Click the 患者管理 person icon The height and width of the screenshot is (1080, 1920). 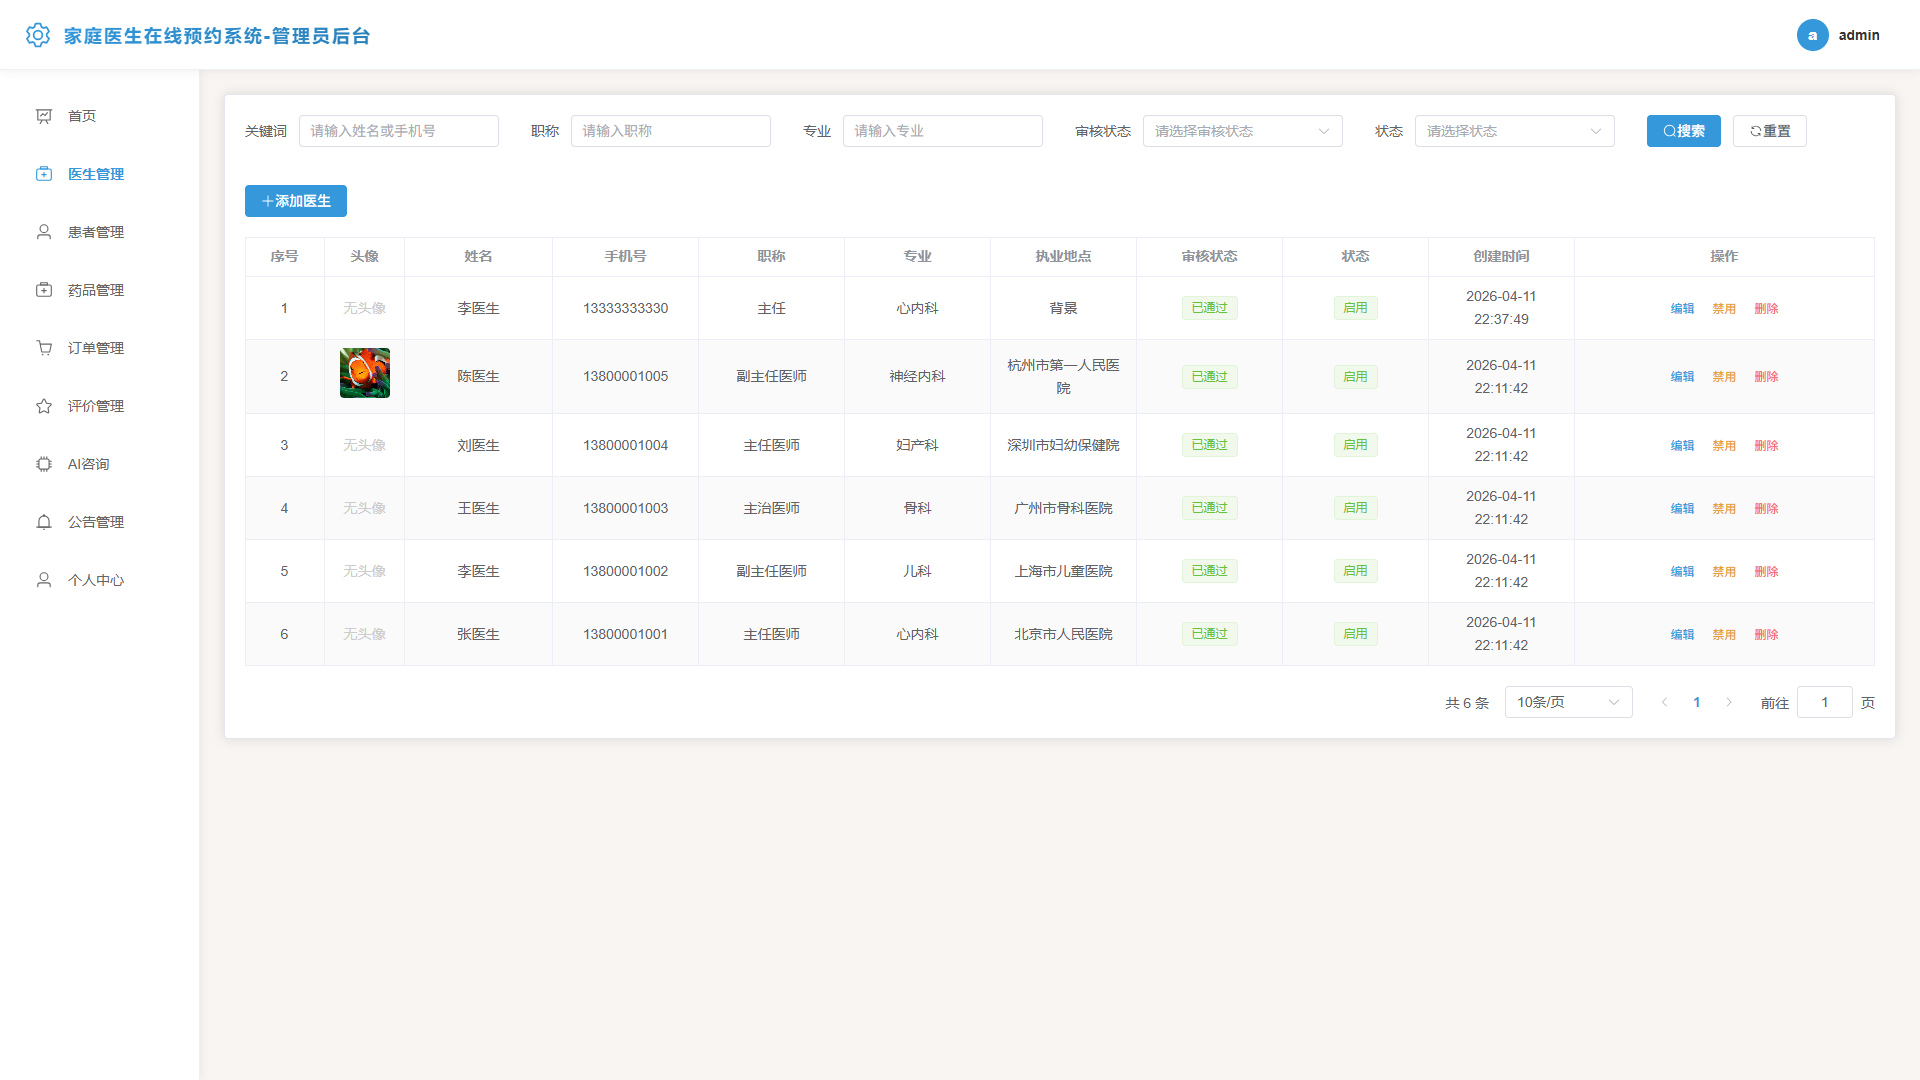click(x=44, y=232)
